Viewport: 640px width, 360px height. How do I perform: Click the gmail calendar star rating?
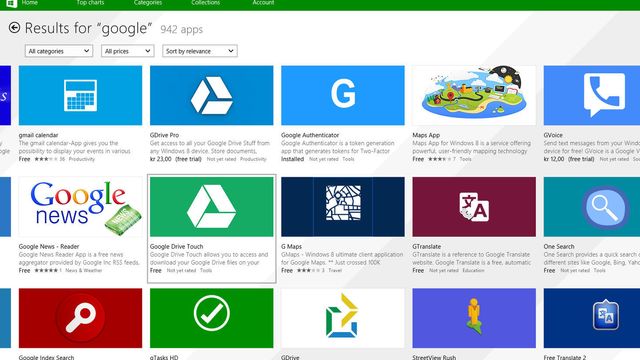pos(46,159)
